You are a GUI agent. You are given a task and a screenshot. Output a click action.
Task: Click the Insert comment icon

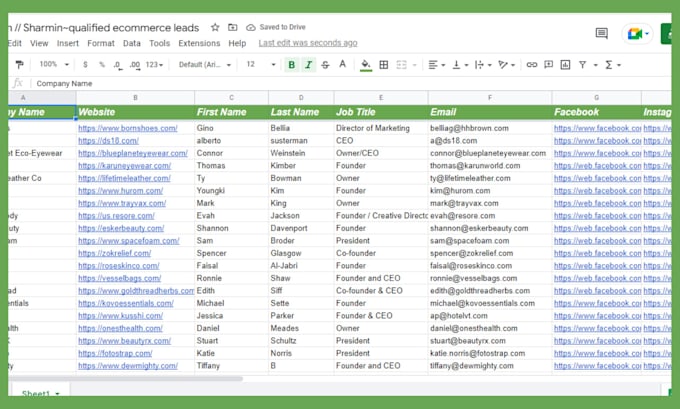click(x=549, y=65)
